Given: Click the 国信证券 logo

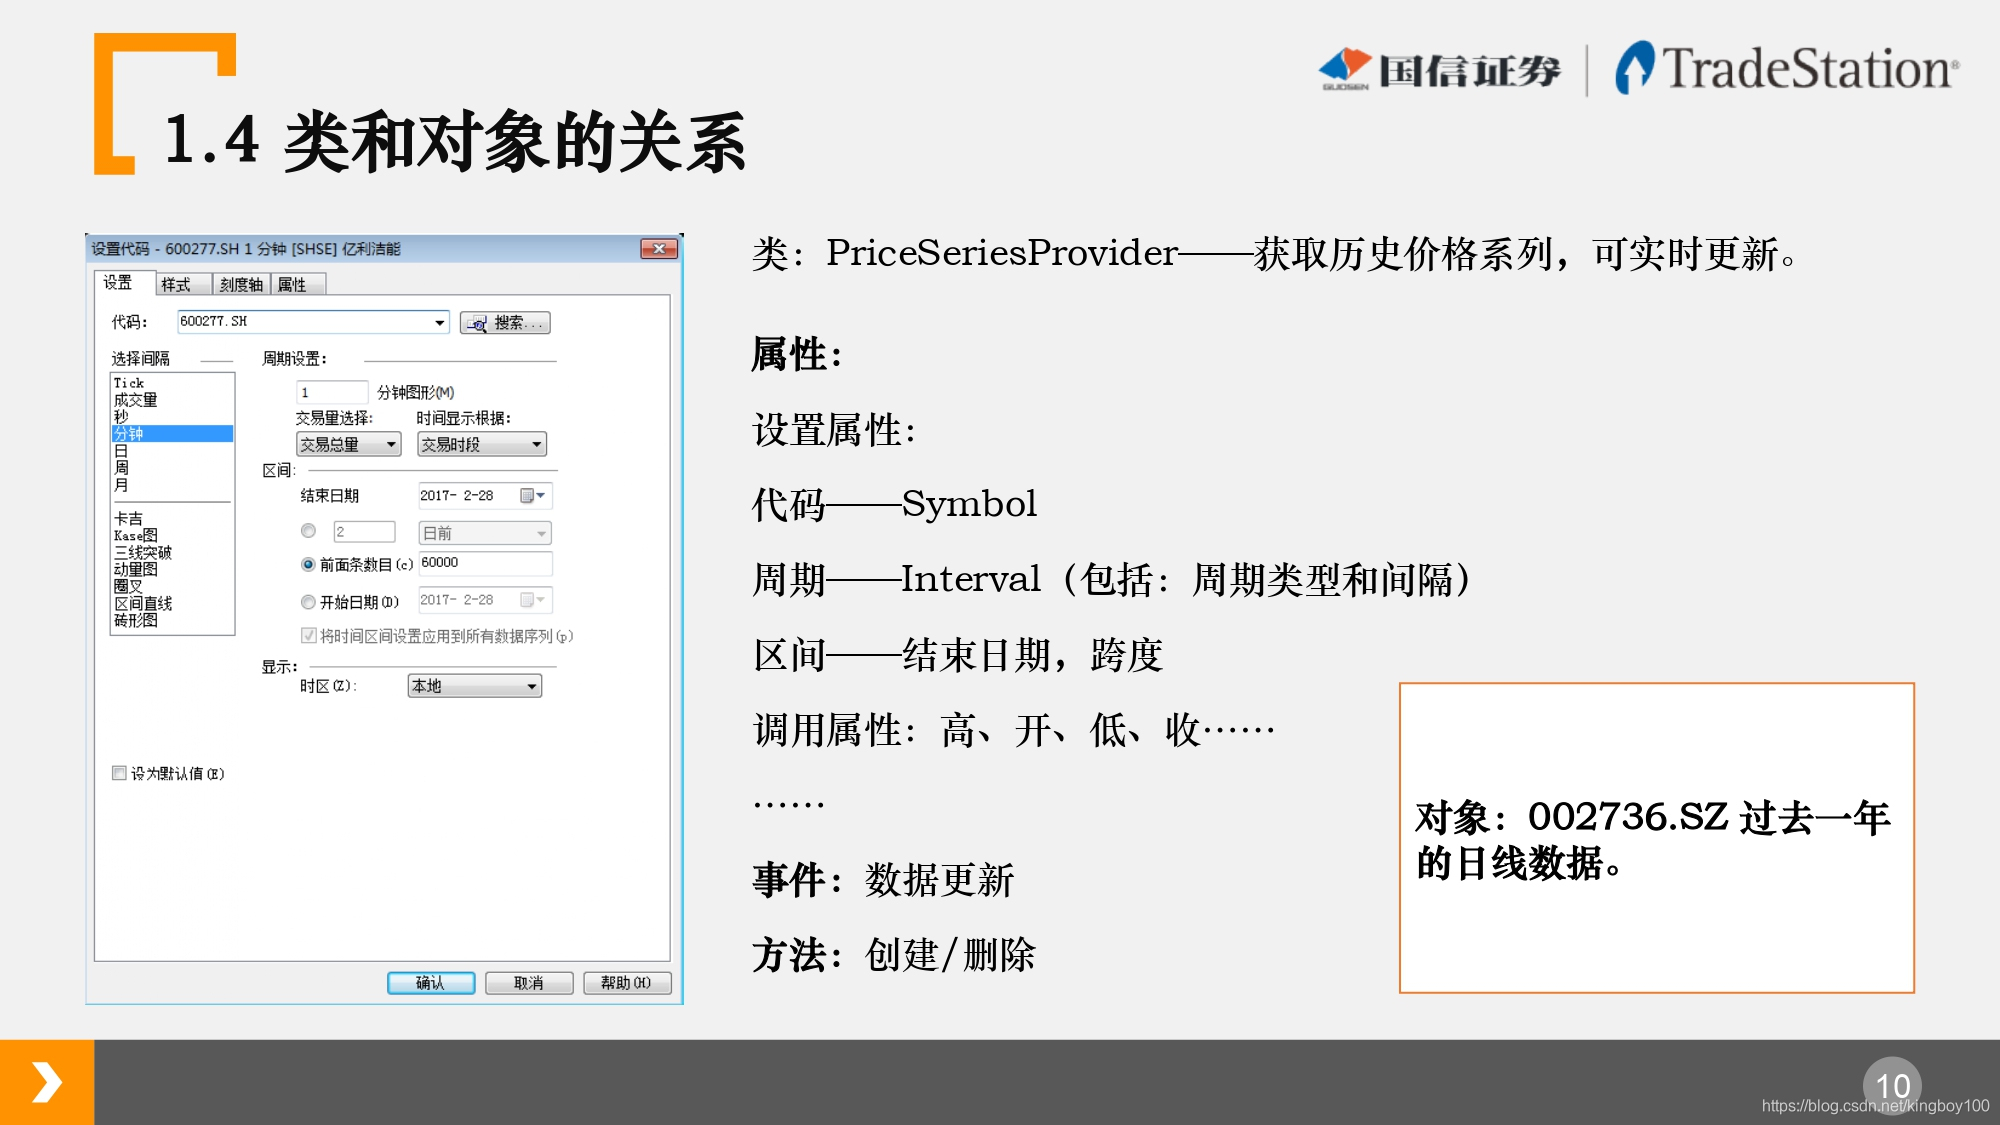Looking at the screenshot, I should (x=1440, y=69).
